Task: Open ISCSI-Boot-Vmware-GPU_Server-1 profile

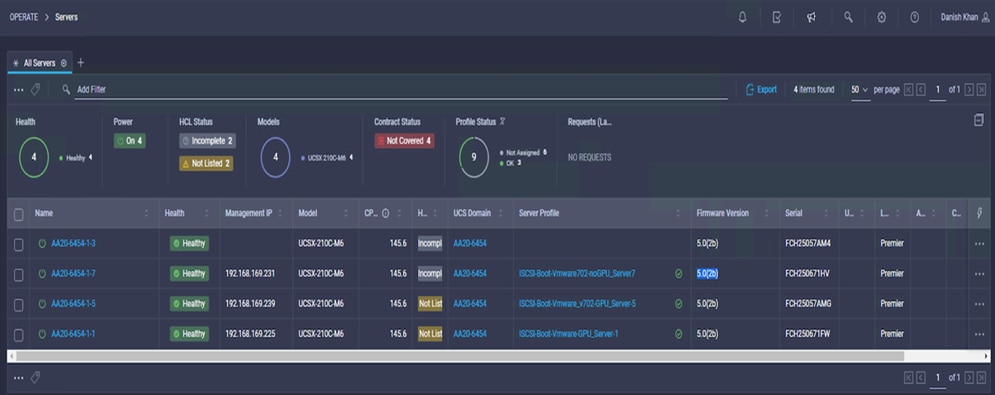Action: pyautogui.click(x=569, y=333)
